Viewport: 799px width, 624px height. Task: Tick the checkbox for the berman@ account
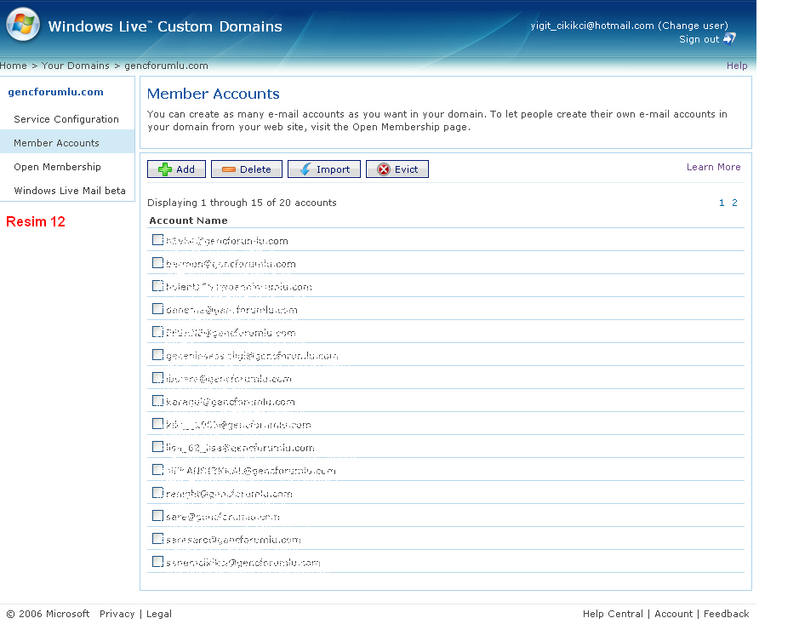[x=157, y=263]
